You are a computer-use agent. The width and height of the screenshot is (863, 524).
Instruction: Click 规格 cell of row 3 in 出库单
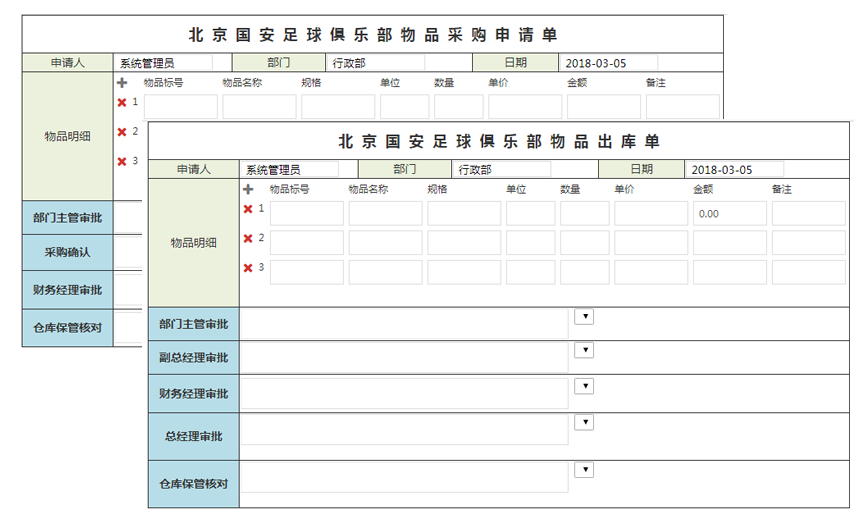coord(464,272)
